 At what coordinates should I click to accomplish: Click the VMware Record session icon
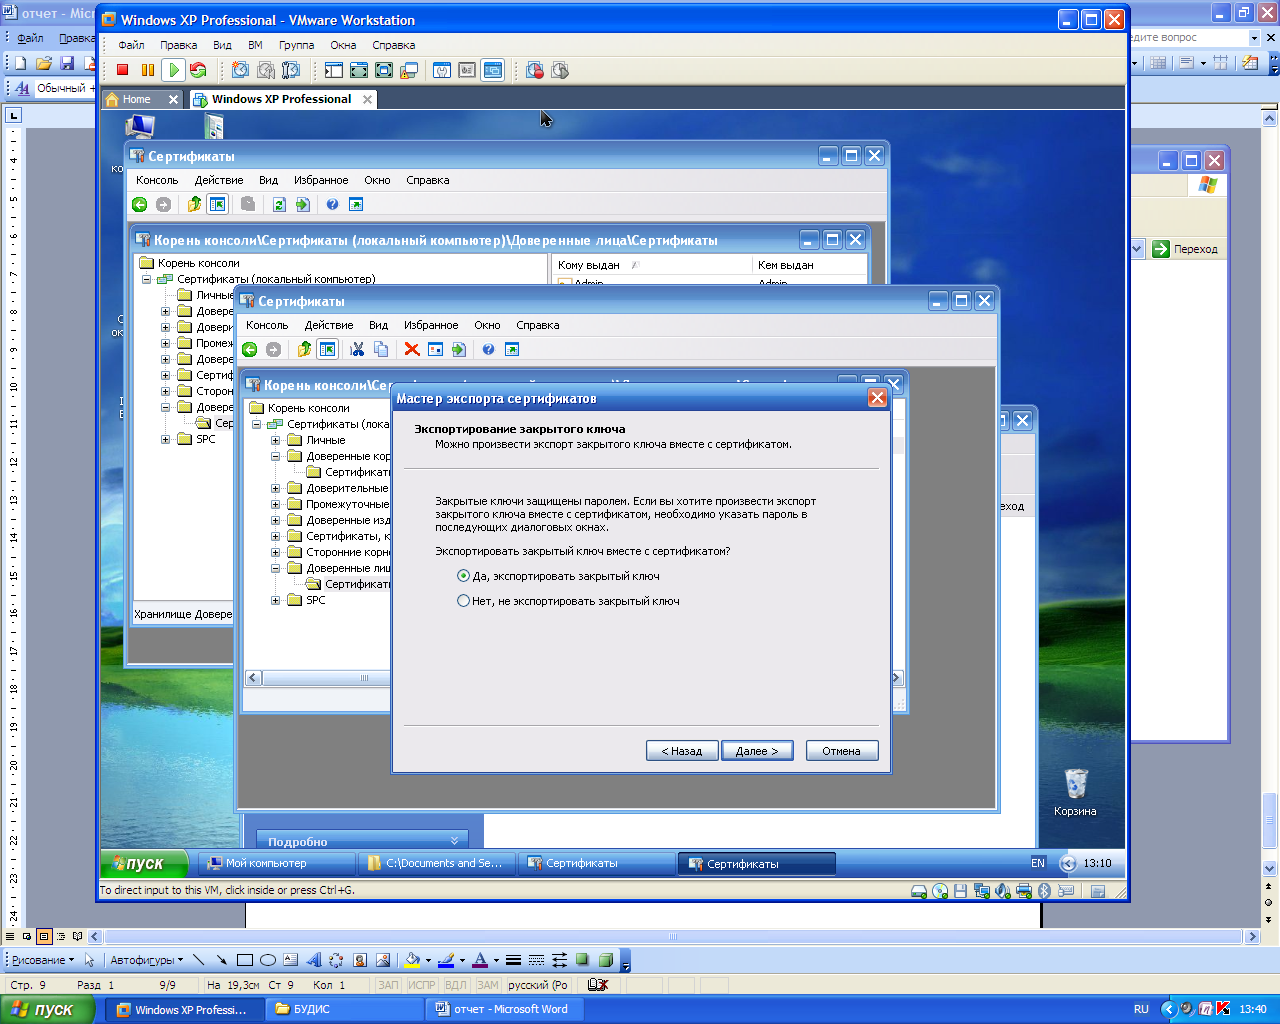tap(535, 70)
